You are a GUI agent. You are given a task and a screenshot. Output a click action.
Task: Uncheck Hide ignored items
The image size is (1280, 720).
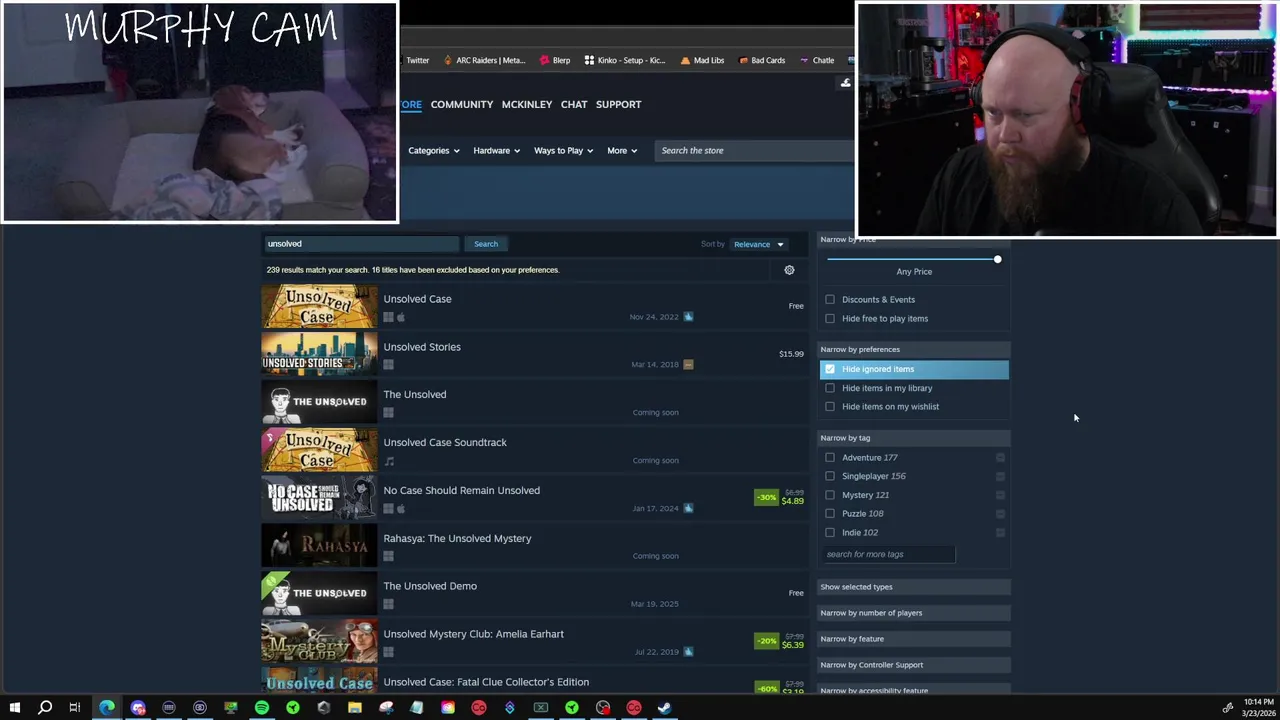coord(830,369)
